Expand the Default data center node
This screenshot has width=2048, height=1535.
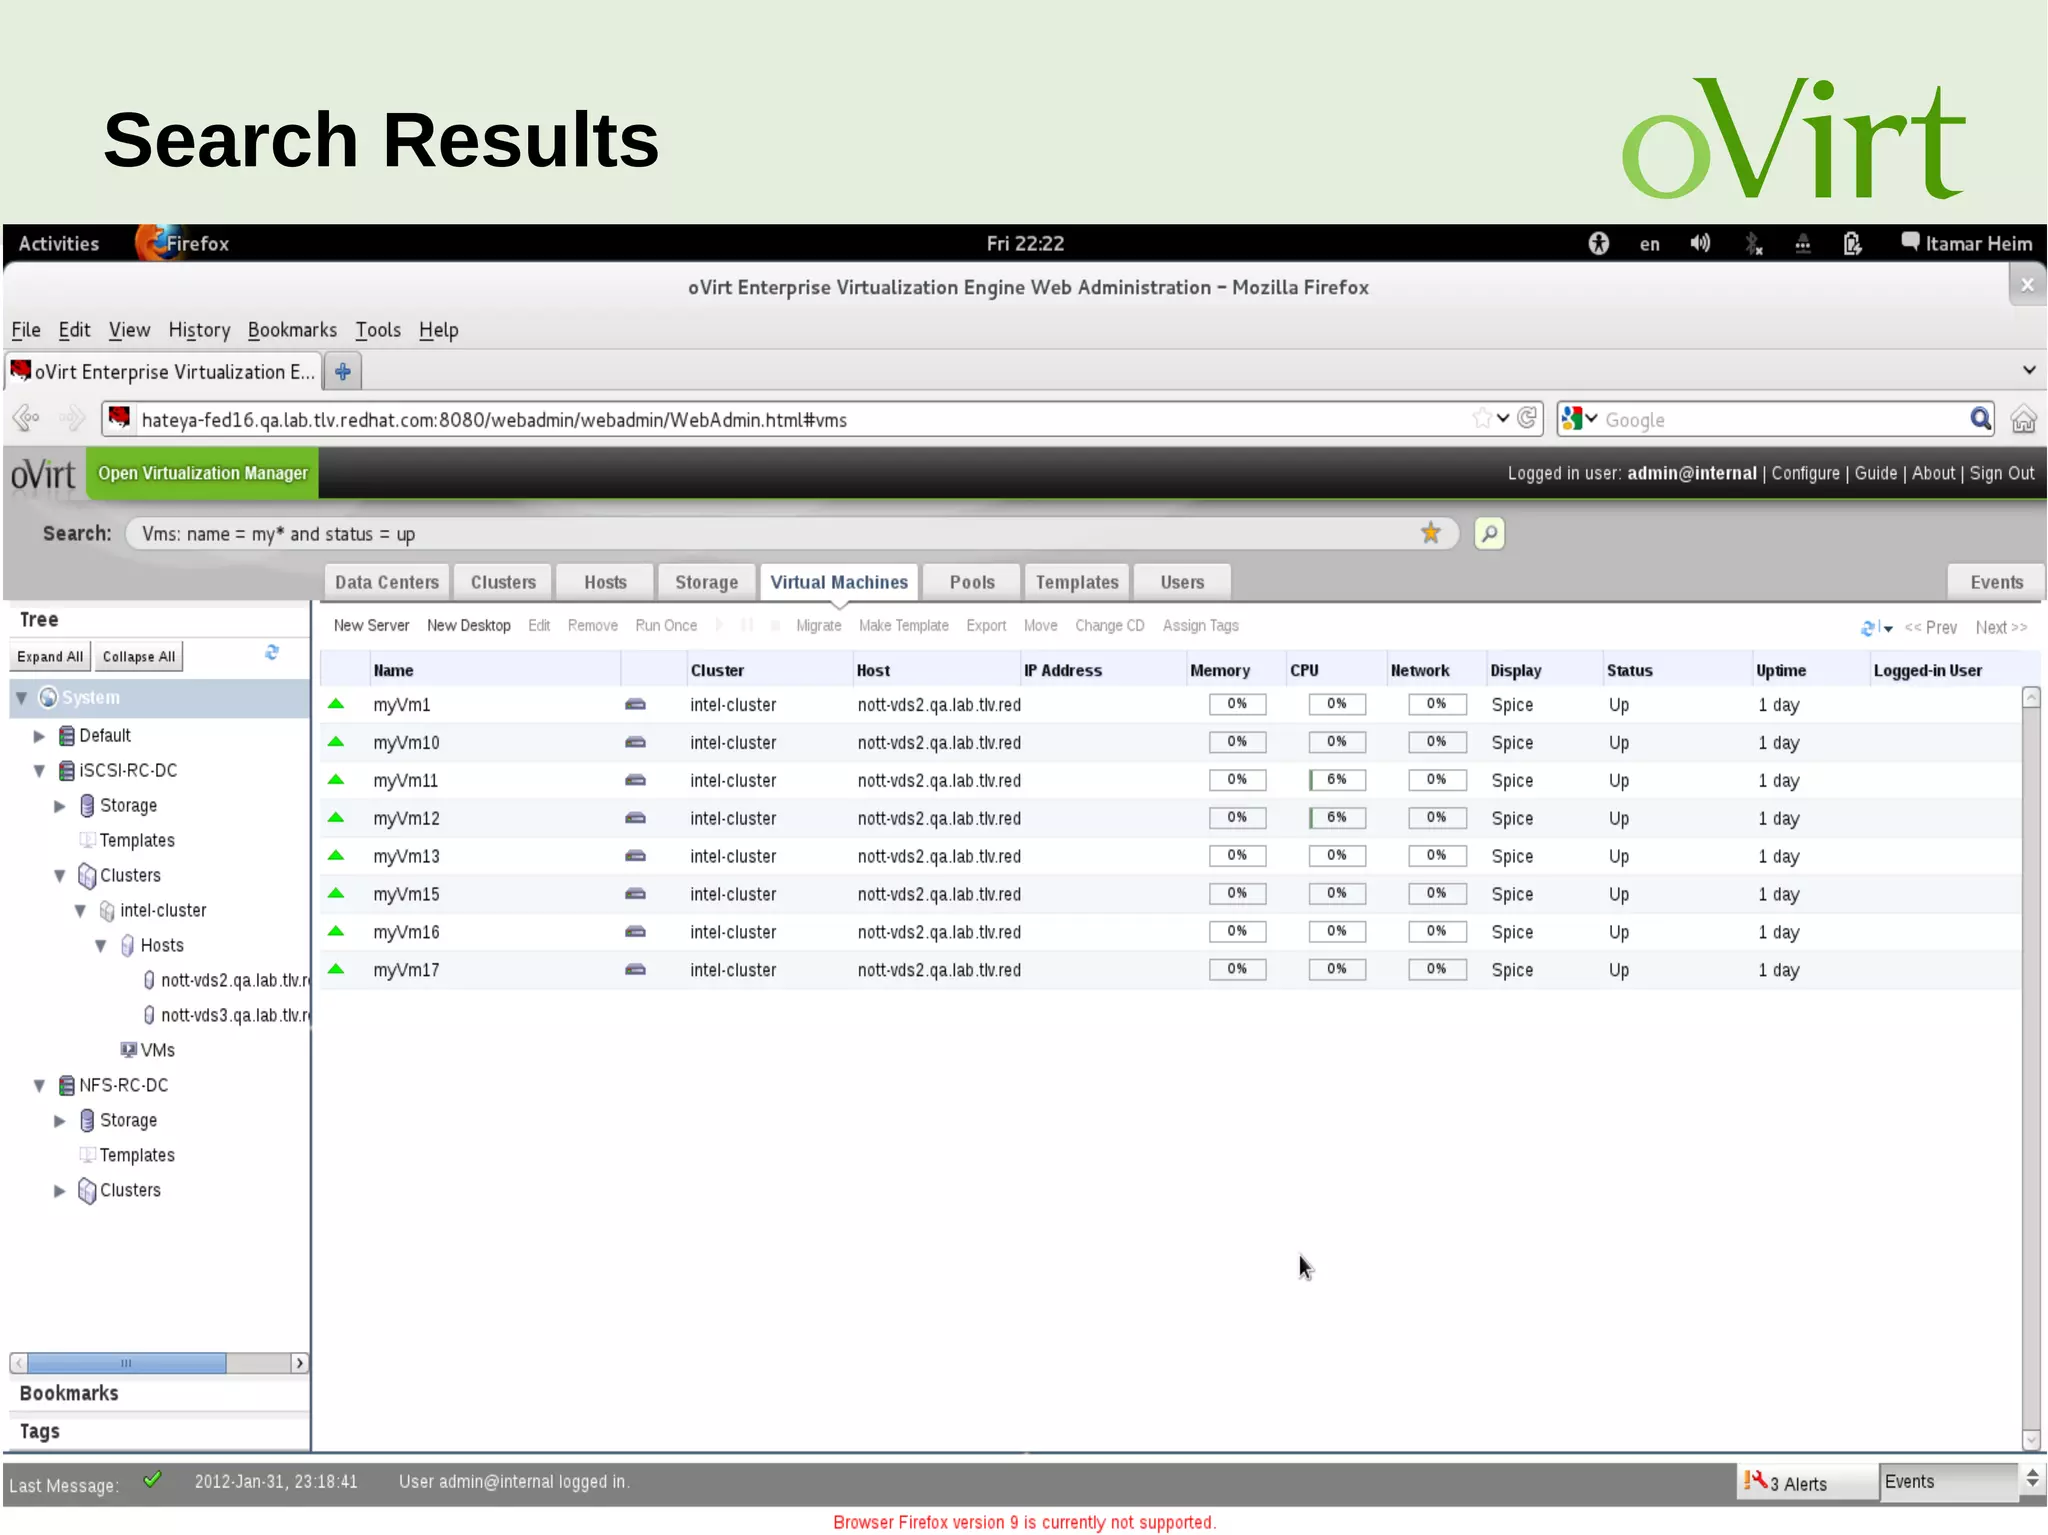click(x=39, y=736)
